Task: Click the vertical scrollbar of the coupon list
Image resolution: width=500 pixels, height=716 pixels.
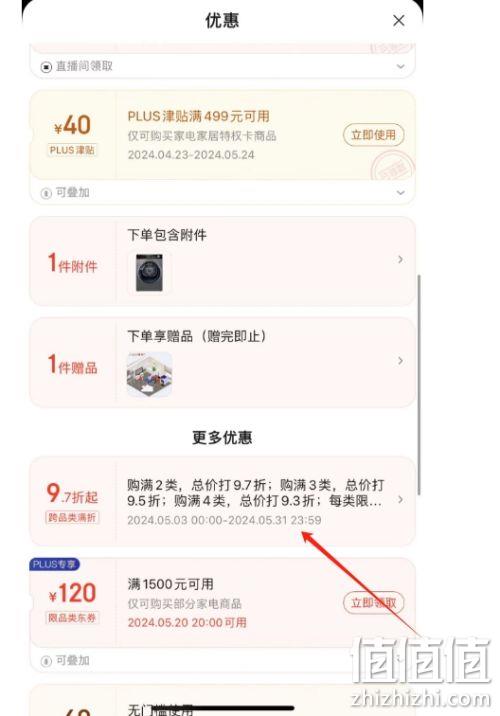Action: pos(419,385)
